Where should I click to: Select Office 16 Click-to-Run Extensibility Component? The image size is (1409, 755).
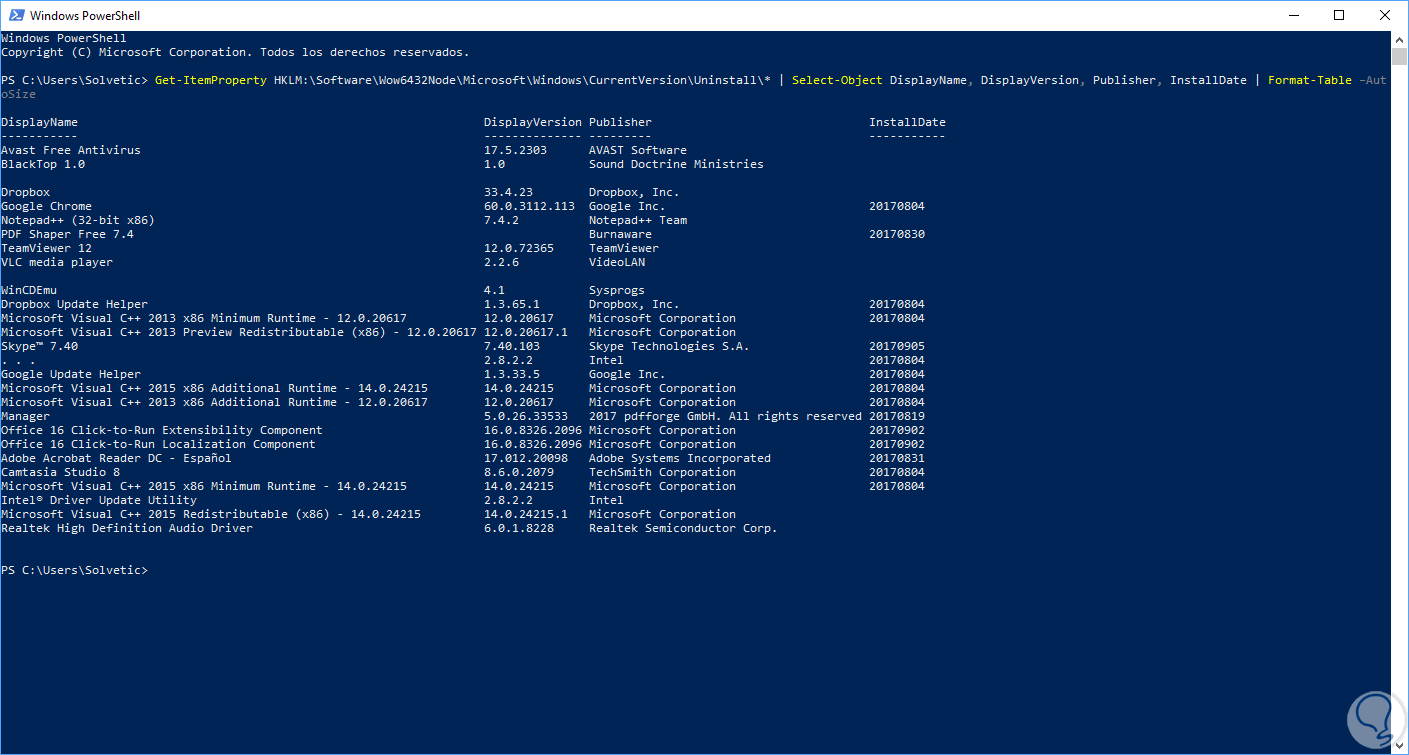click(x=162, y=430)
